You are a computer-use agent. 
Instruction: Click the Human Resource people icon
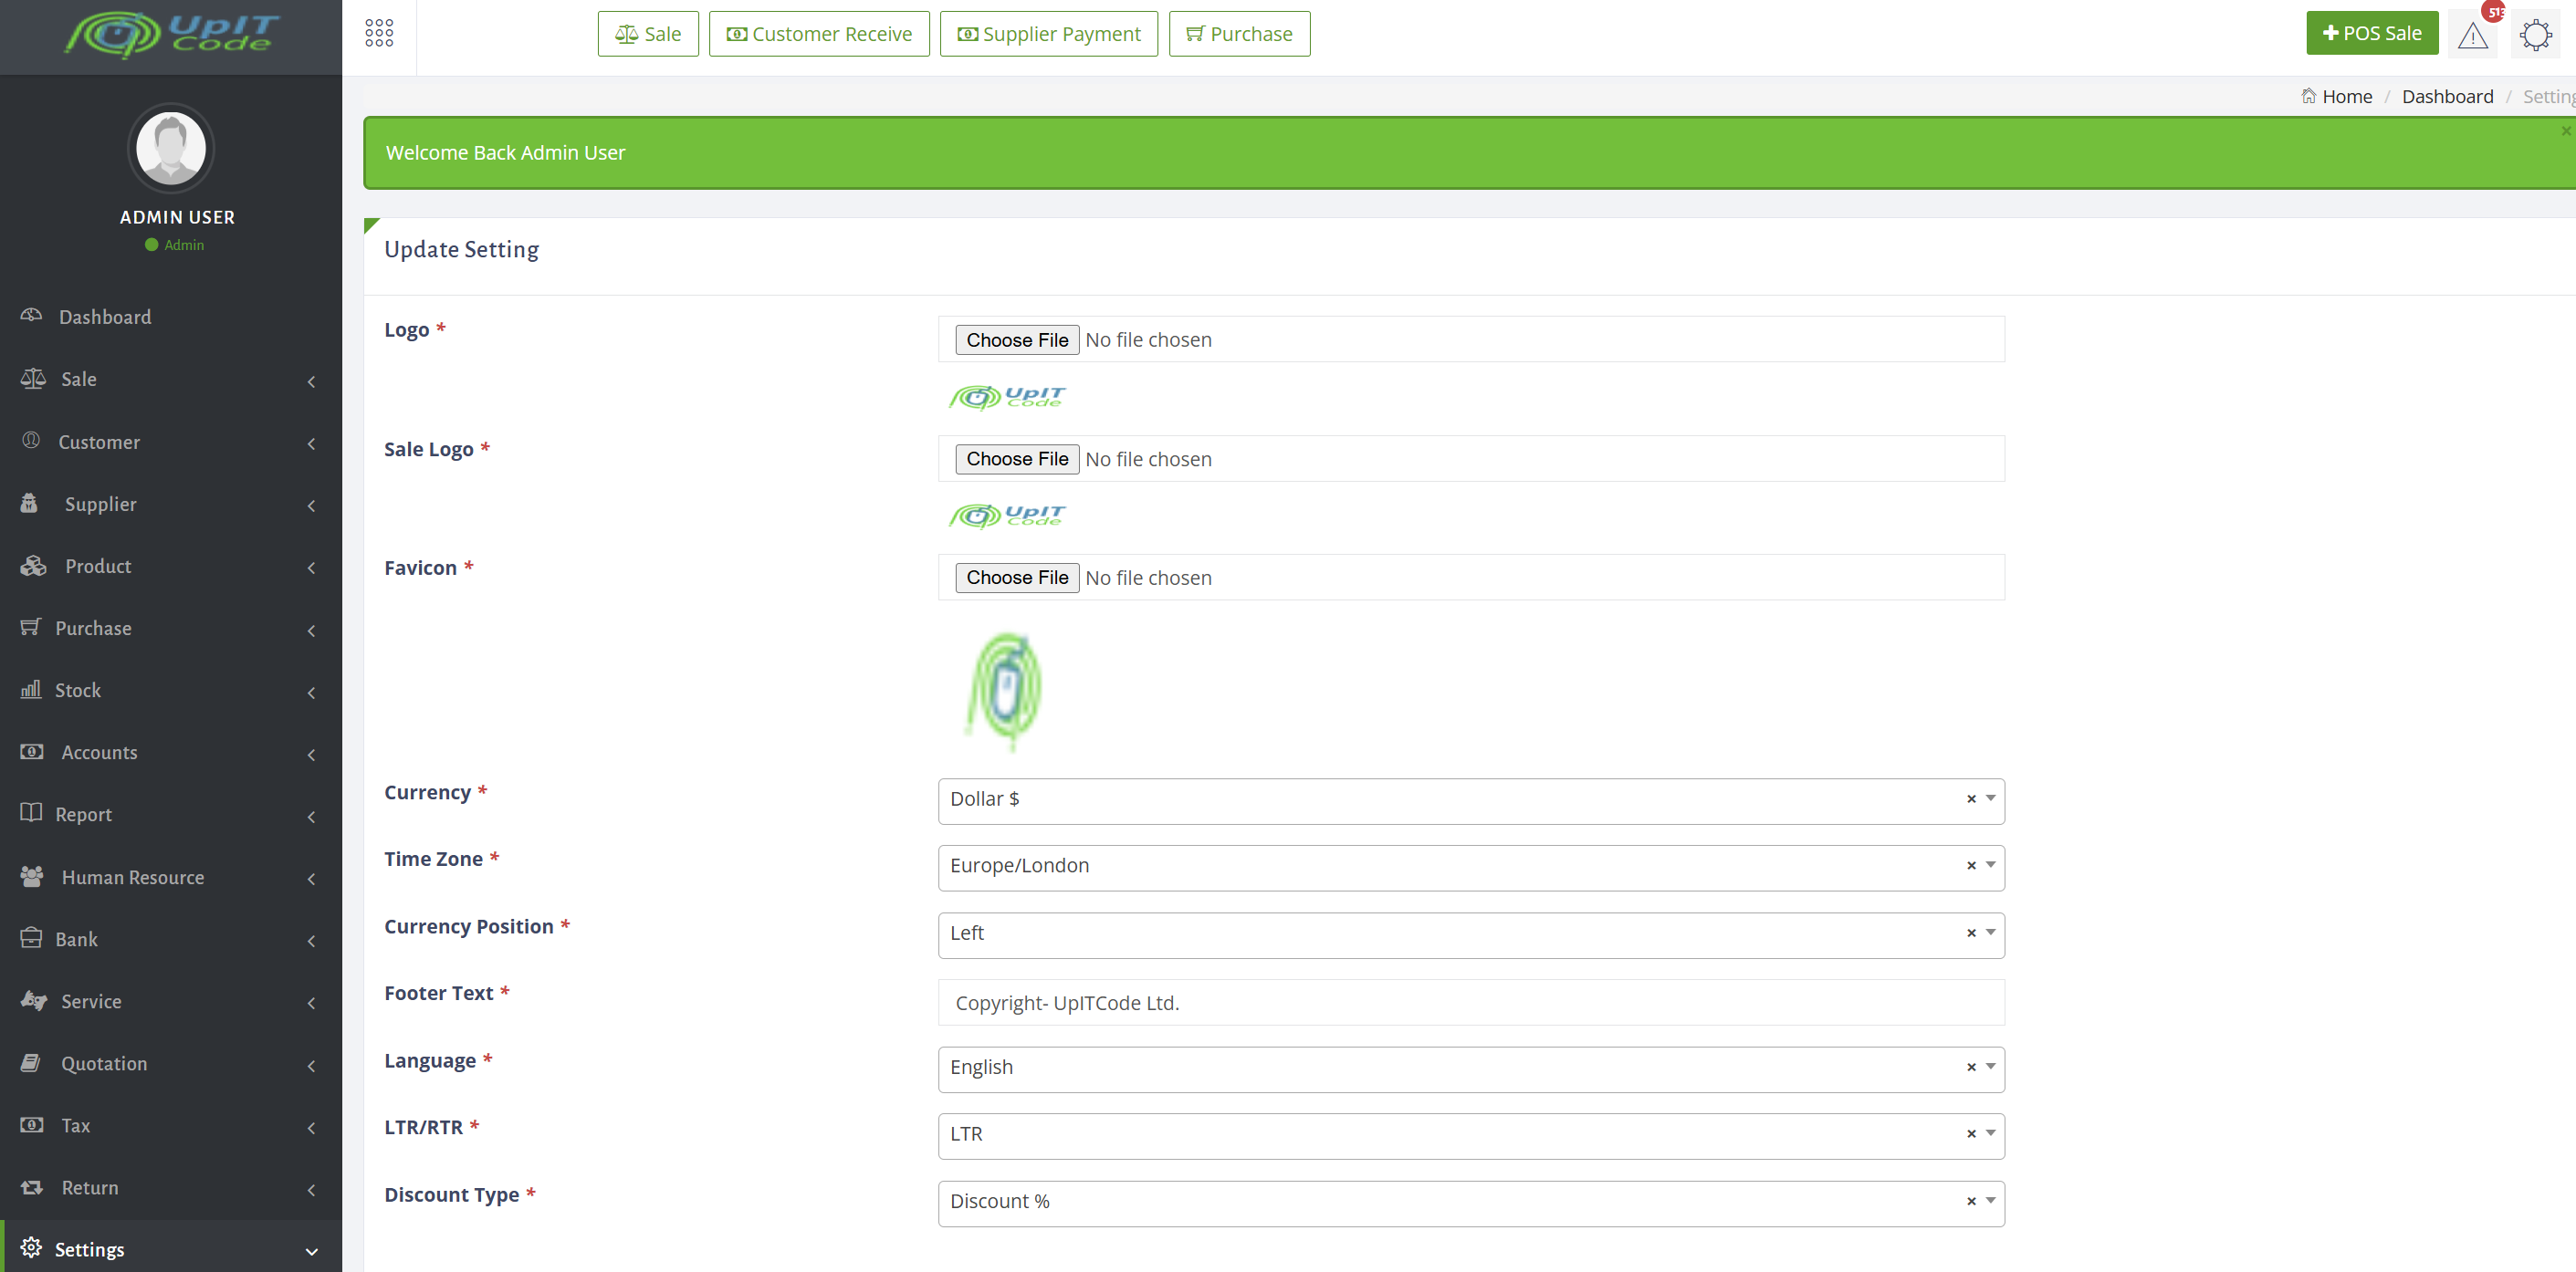tap(32, 876)
